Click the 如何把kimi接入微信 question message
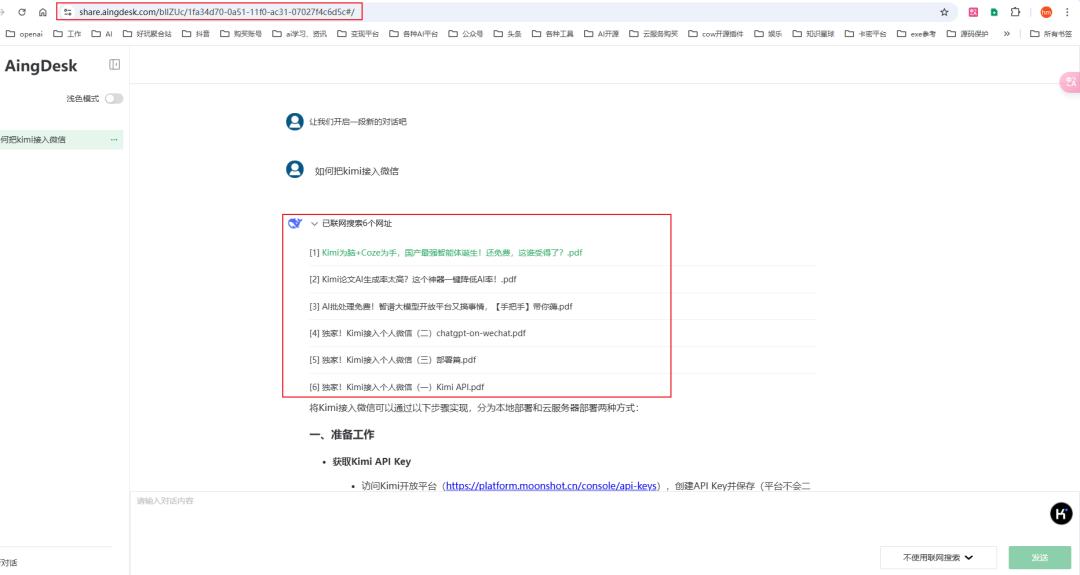This screenshot has height=575, width=1080. (356, 171)
